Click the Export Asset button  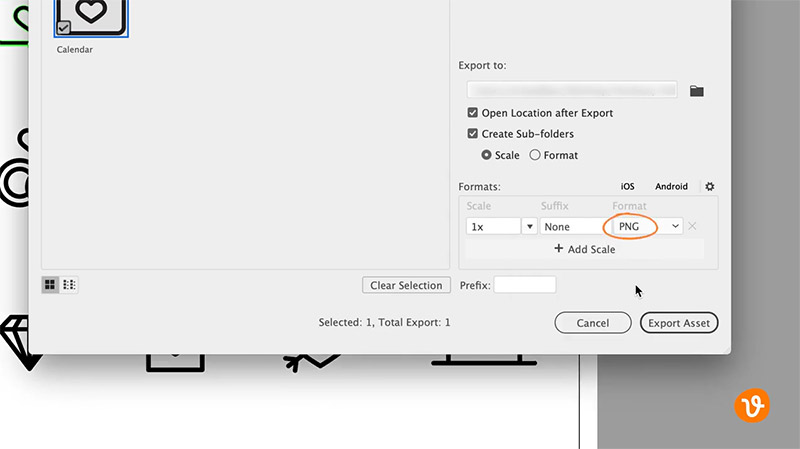click(x=679, y=322)
